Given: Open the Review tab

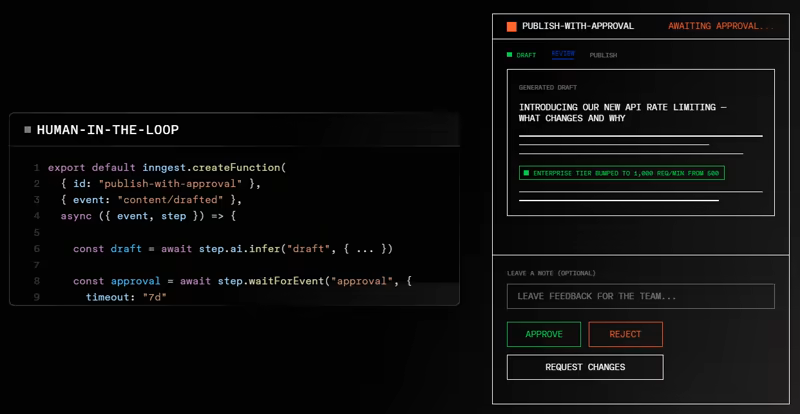Looking at the screenshot, I should 563,54.
